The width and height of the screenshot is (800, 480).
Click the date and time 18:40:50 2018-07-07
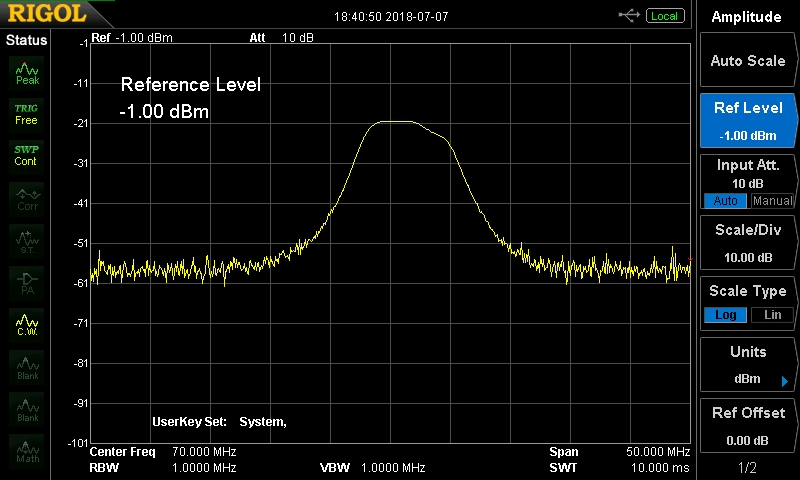tap(391, 17)
